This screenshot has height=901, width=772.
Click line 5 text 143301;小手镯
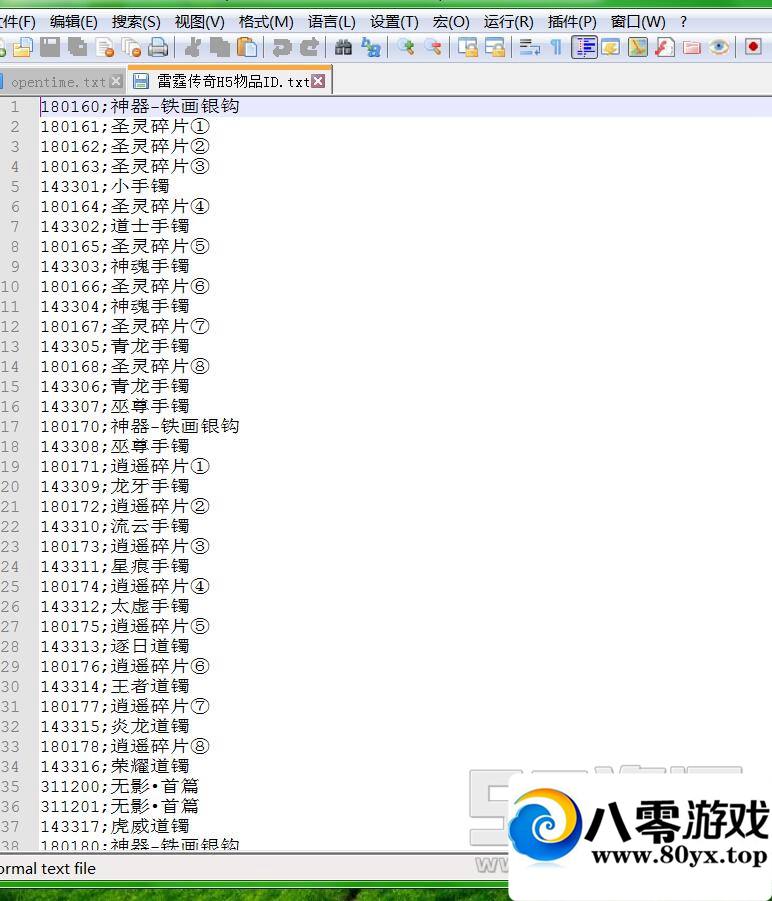[x=105, y=186]
